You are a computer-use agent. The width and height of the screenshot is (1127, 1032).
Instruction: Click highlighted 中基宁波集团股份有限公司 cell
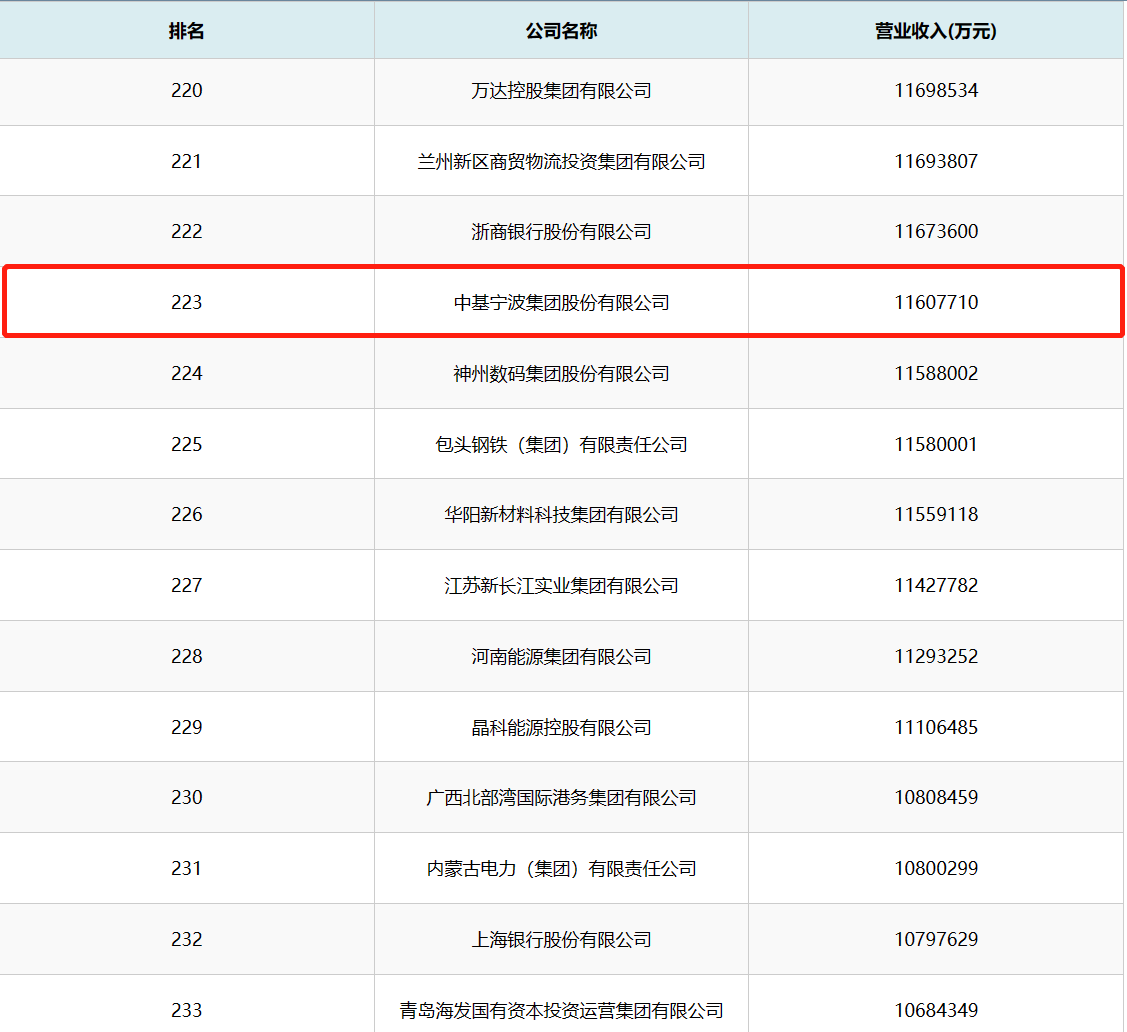[x=561, y=302]
